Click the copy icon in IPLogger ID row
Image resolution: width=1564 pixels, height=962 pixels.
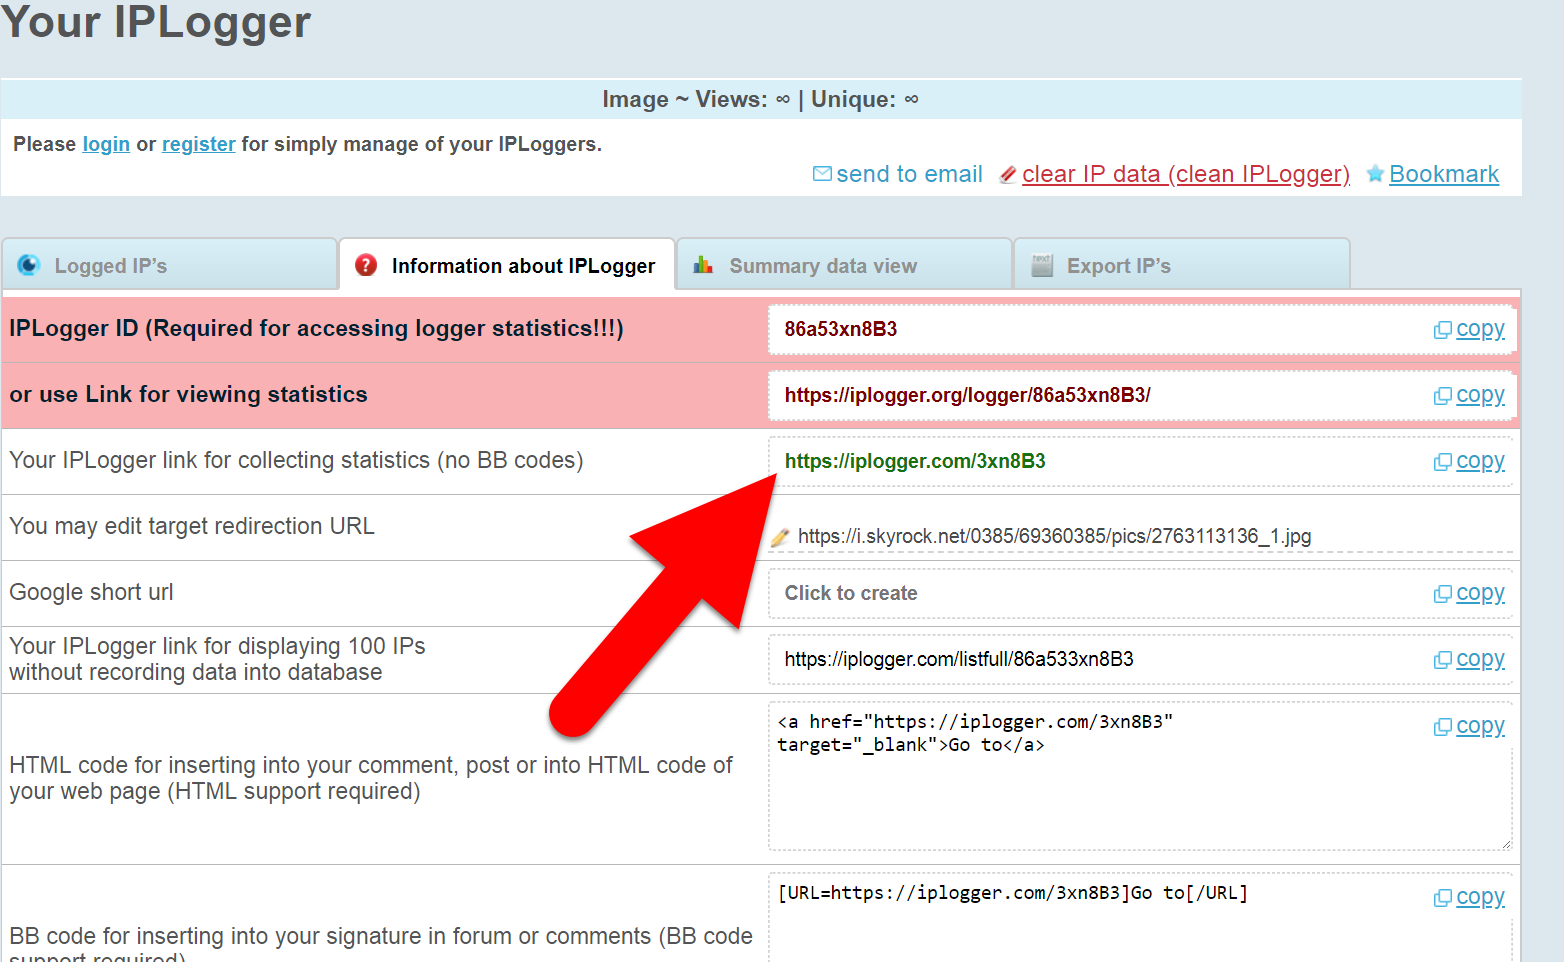tap(1442, 330)
